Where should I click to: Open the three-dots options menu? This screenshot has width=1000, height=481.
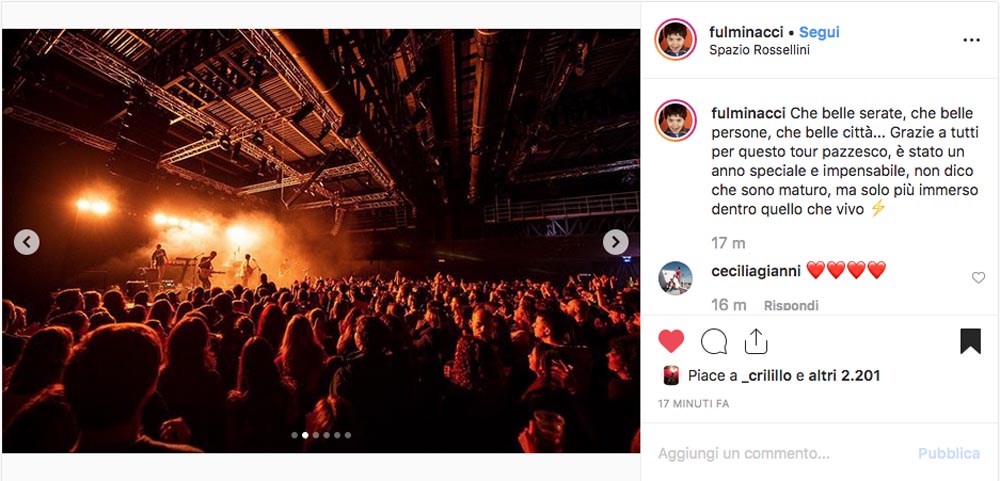coord(971,40)
